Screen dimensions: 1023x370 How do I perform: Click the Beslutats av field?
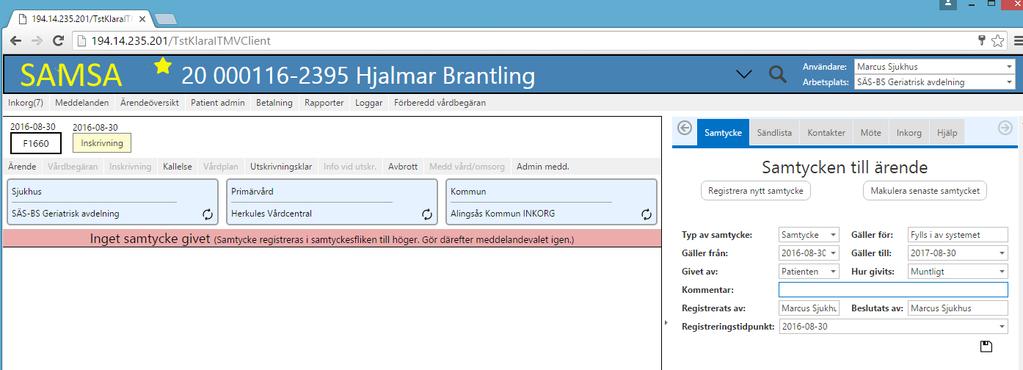pyautogui.click(x=957, y=308)
